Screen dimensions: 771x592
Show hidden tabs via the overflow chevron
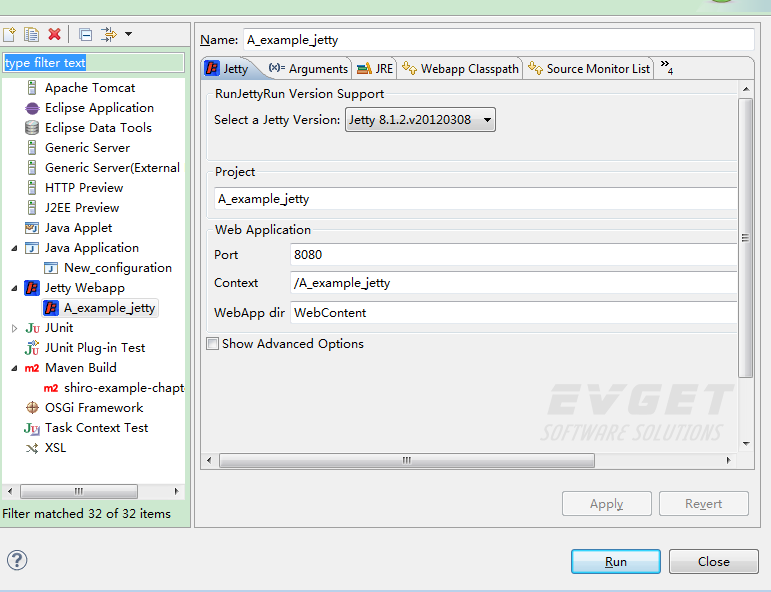[666, 66]
